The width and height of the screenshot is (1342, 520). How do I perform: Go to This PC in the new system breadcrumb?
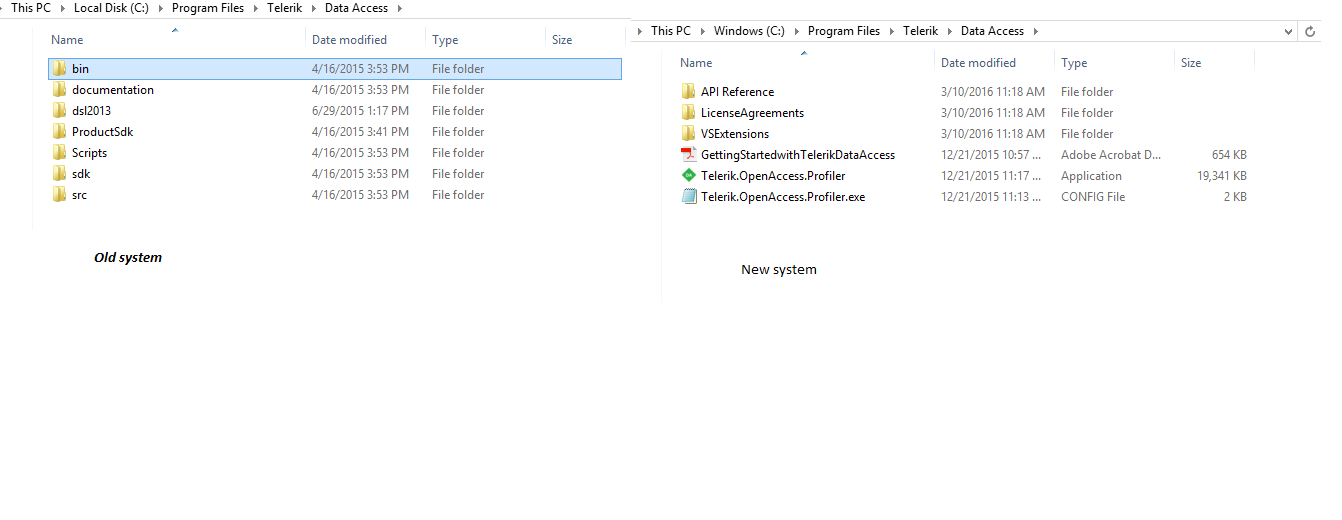pyautogui.click(x=671, y=31)
